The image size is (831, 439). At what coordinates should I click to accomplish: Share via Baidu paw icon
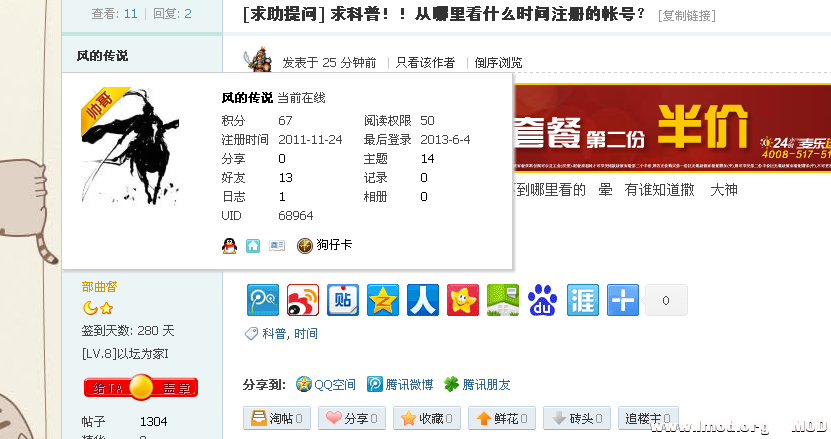(543, 300)
